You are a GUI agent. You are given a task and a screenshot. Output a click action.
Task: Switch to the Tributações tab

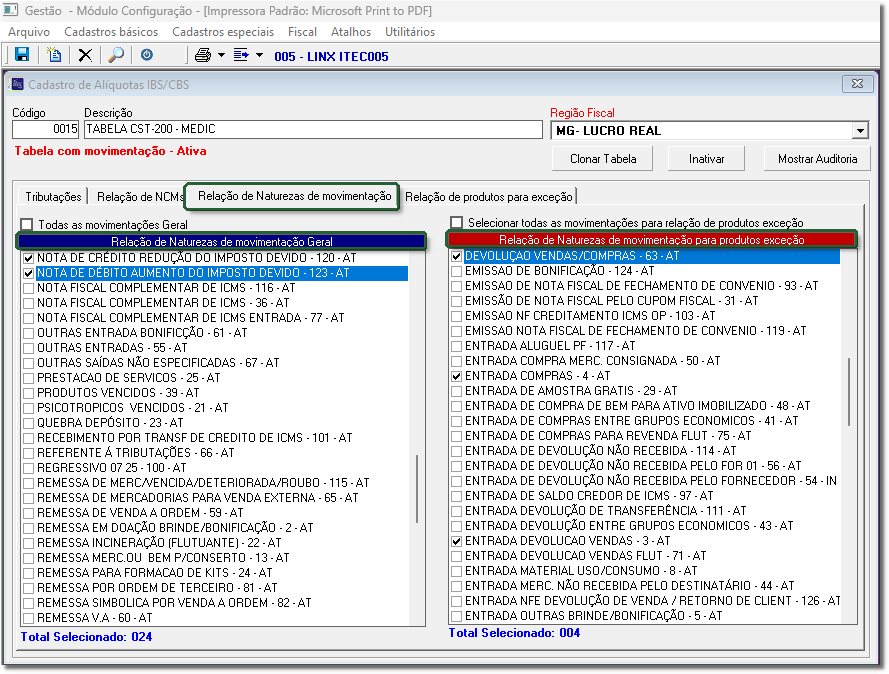tap(54, 197)
